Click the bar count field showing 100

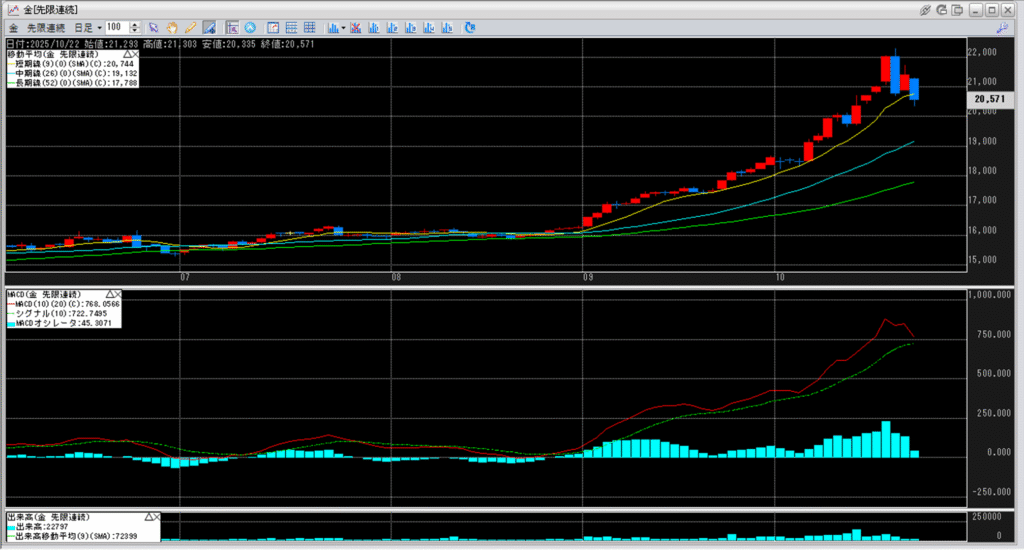point(114,27)
